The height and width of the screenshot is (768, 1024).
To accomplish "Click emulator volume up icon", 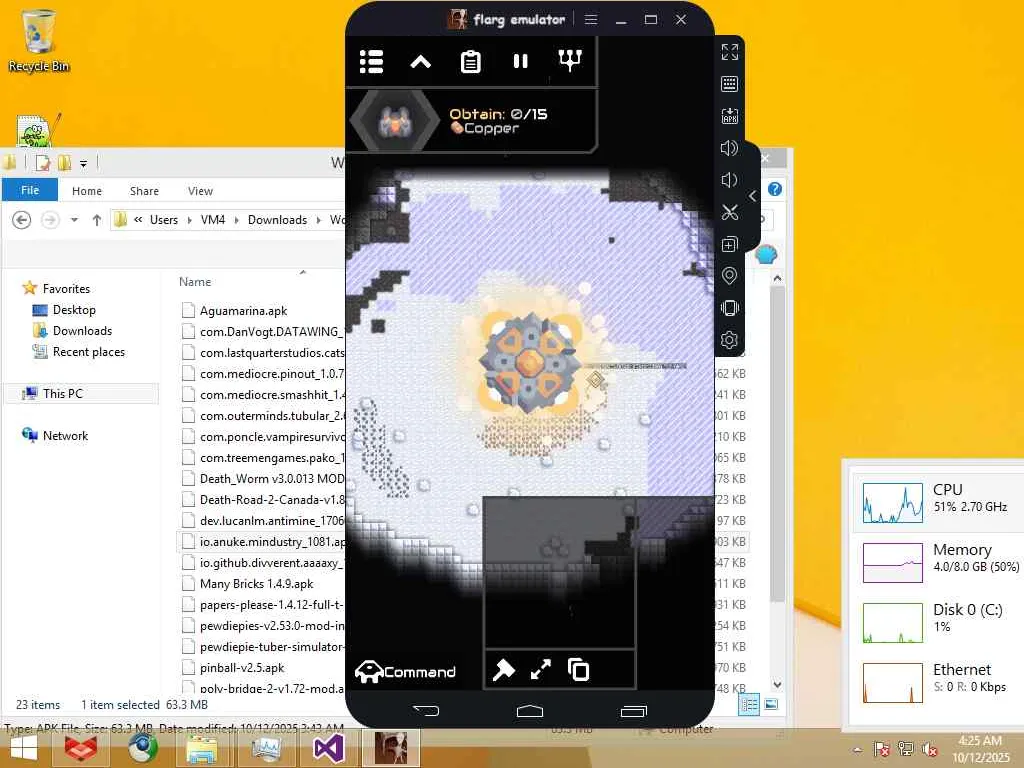I will [729, 148].
